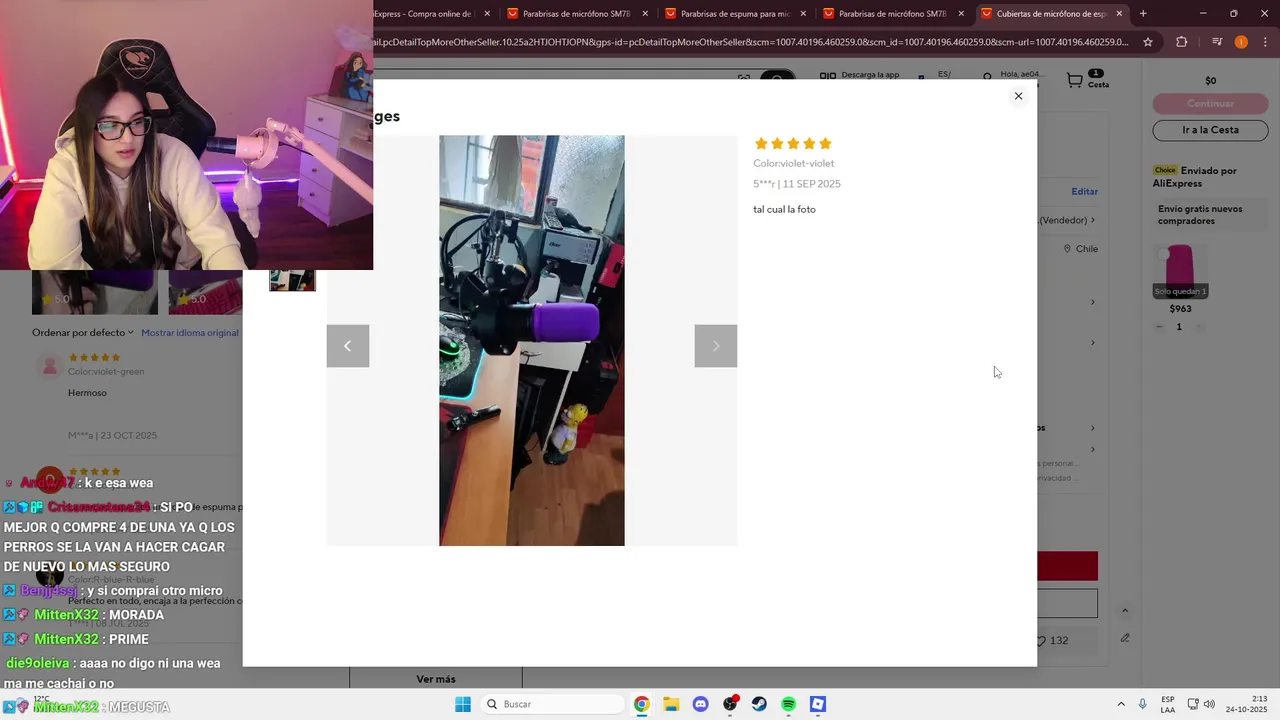Open Spotify from the taskbar
Viewport: 1280px width, 720px height.
[788, 704]
